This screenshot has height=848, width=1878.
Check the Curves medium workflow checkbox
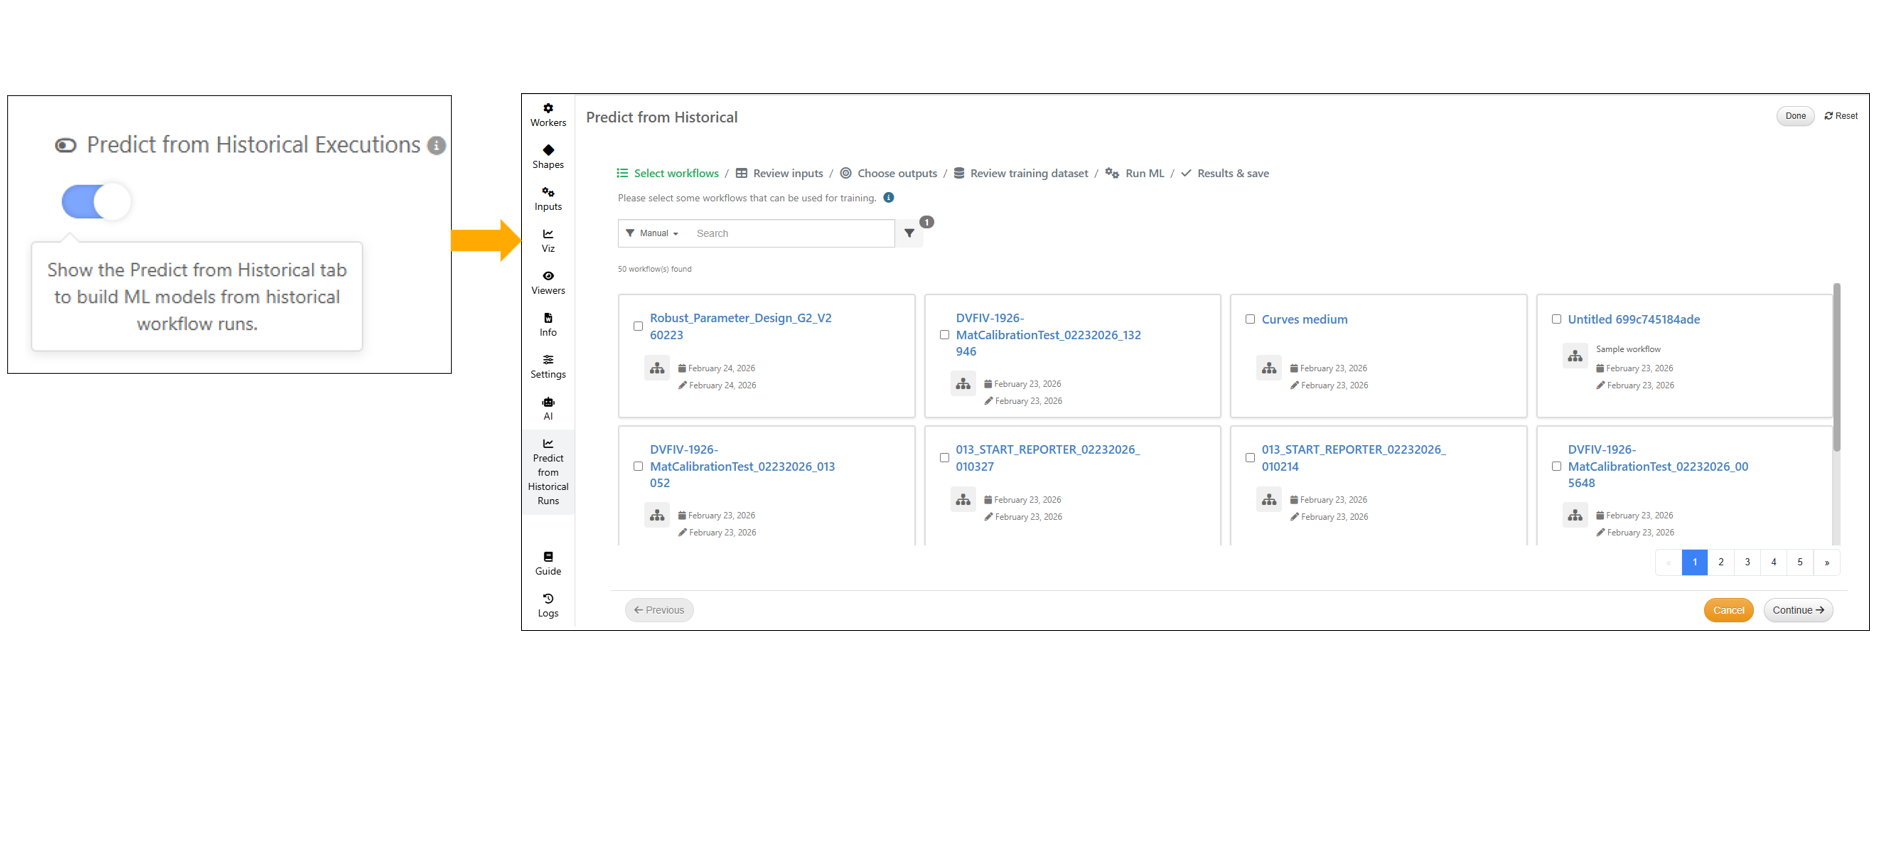click(1250, 319)
